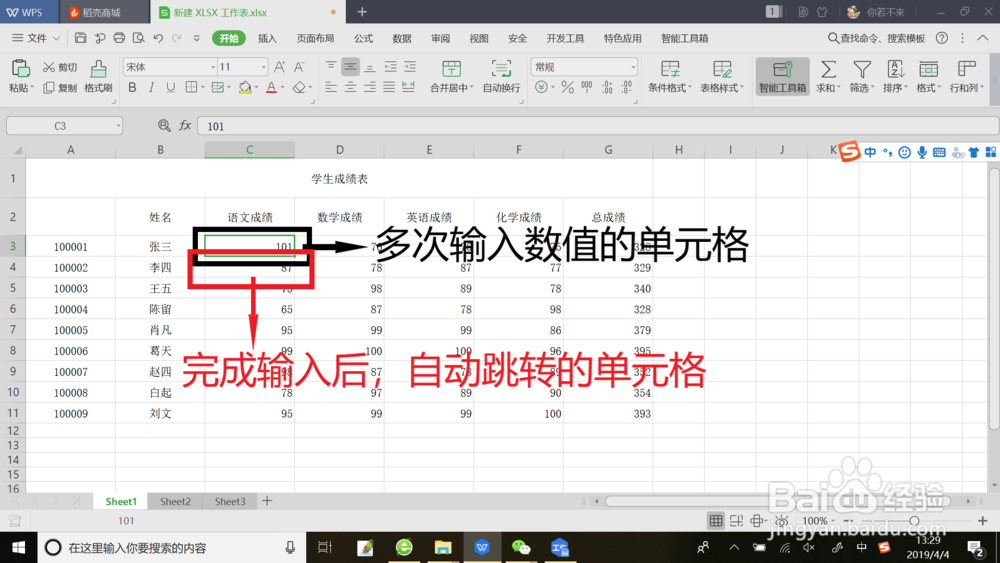Select column H header
Screen dimensions: 1000x563
679,150
